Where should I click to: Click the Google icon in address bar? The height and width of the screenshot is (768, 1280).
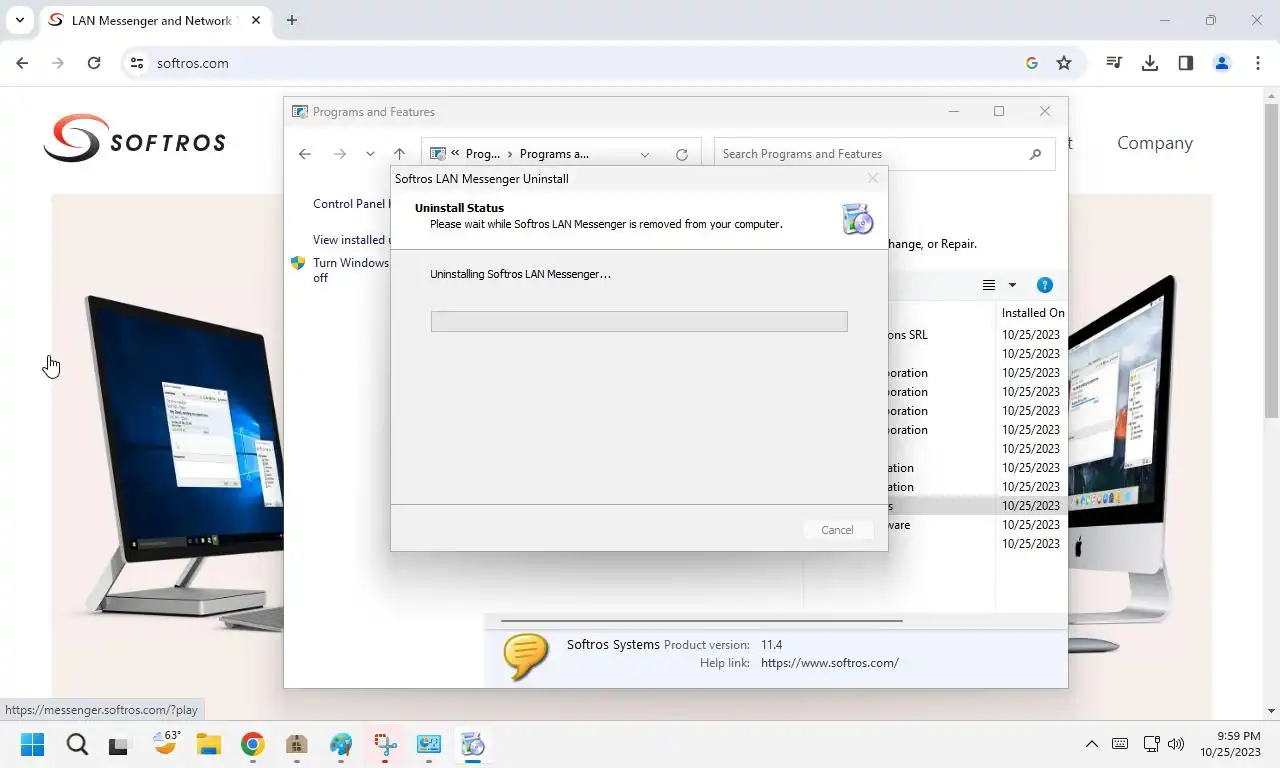click(1032, 63)
